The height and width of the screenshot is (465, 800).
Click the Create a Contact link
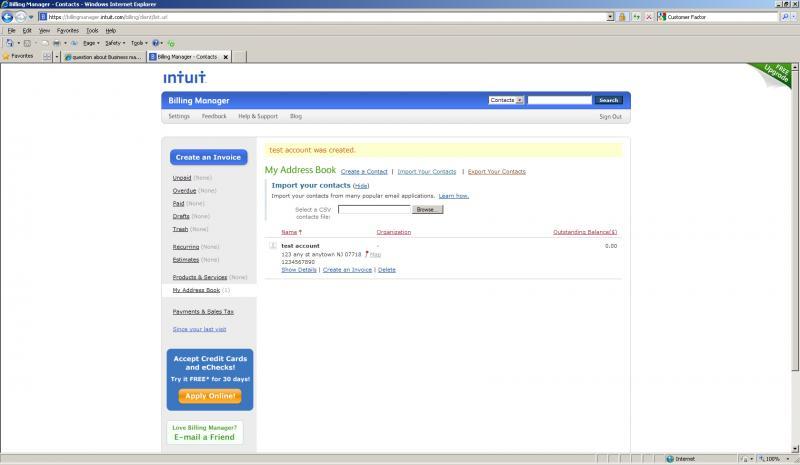point(364,172)
